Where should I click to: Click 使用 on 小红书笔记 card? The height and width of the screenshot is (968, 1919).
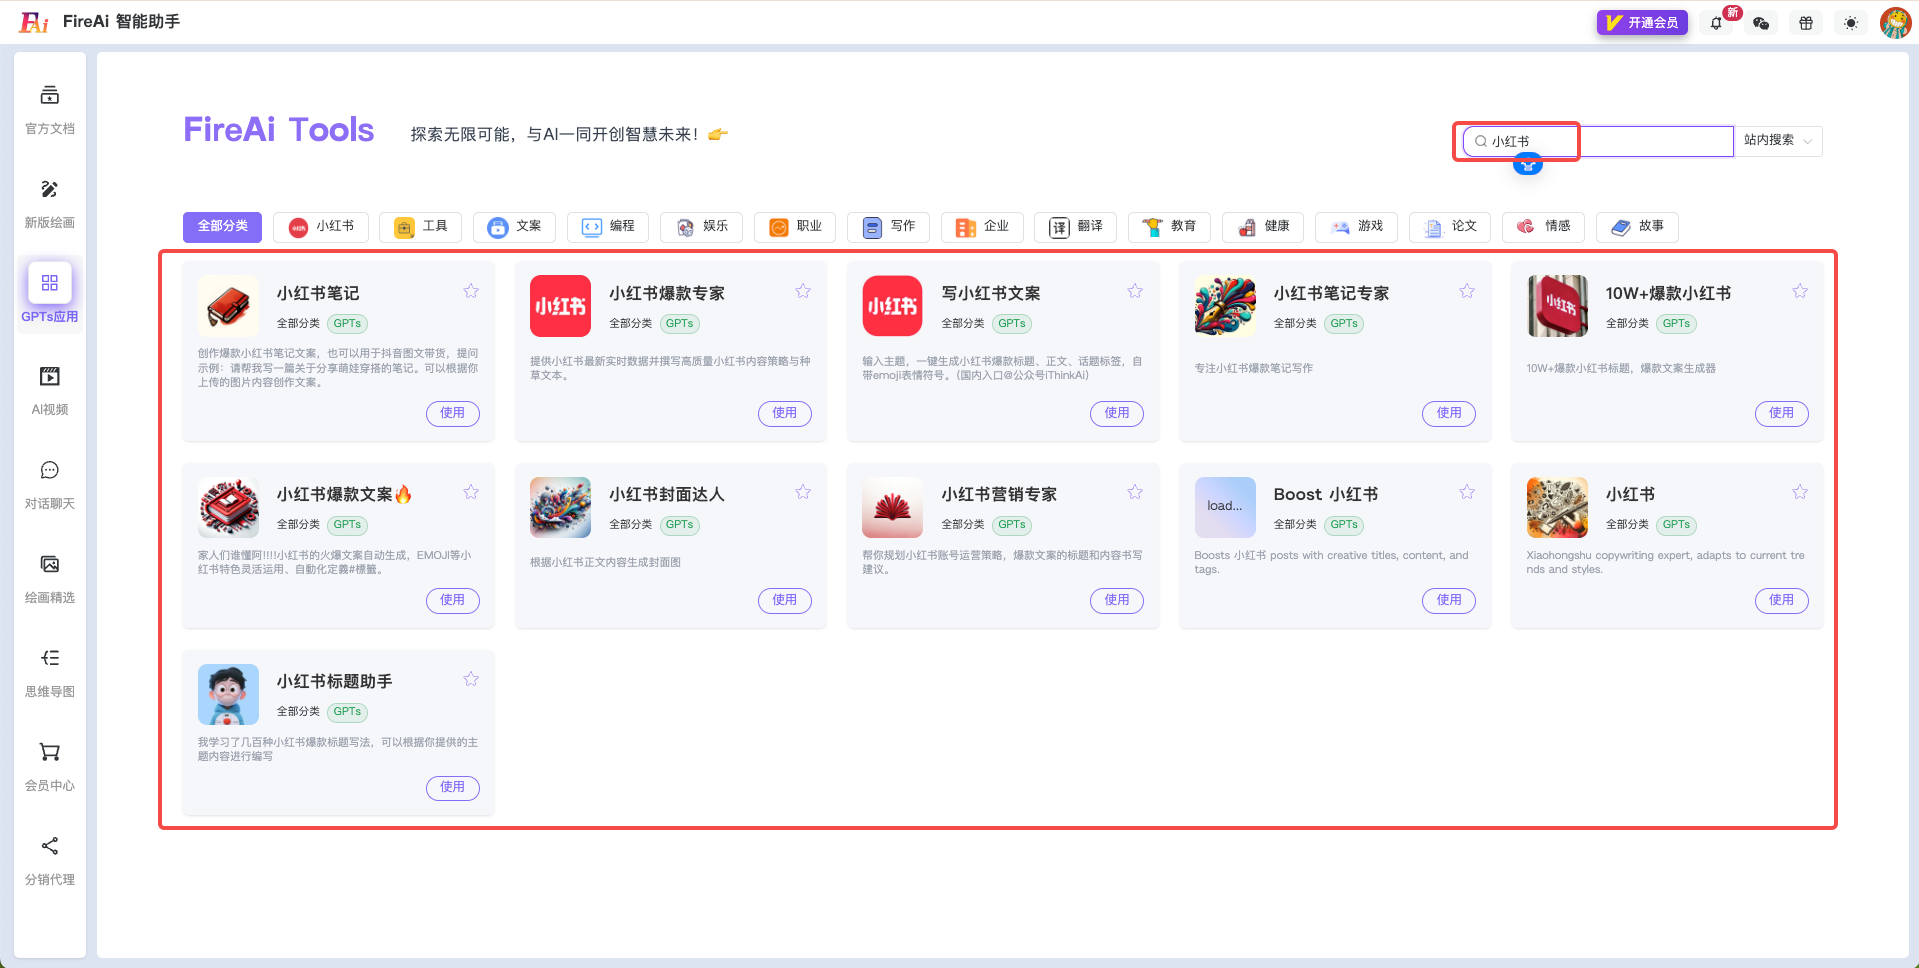pyautogui.click(x=453, y=413)
